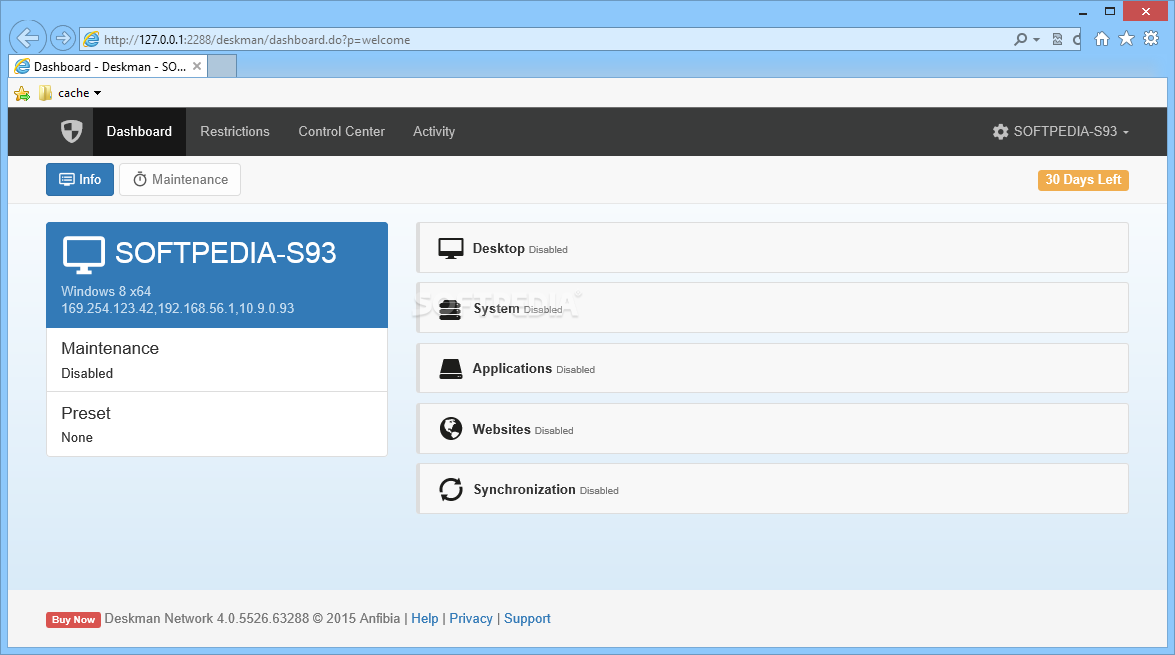The width and height of the screenshot is (1175, 655).
Task: Open the Dashboard navigation item
Action: [x=139, y=131]
